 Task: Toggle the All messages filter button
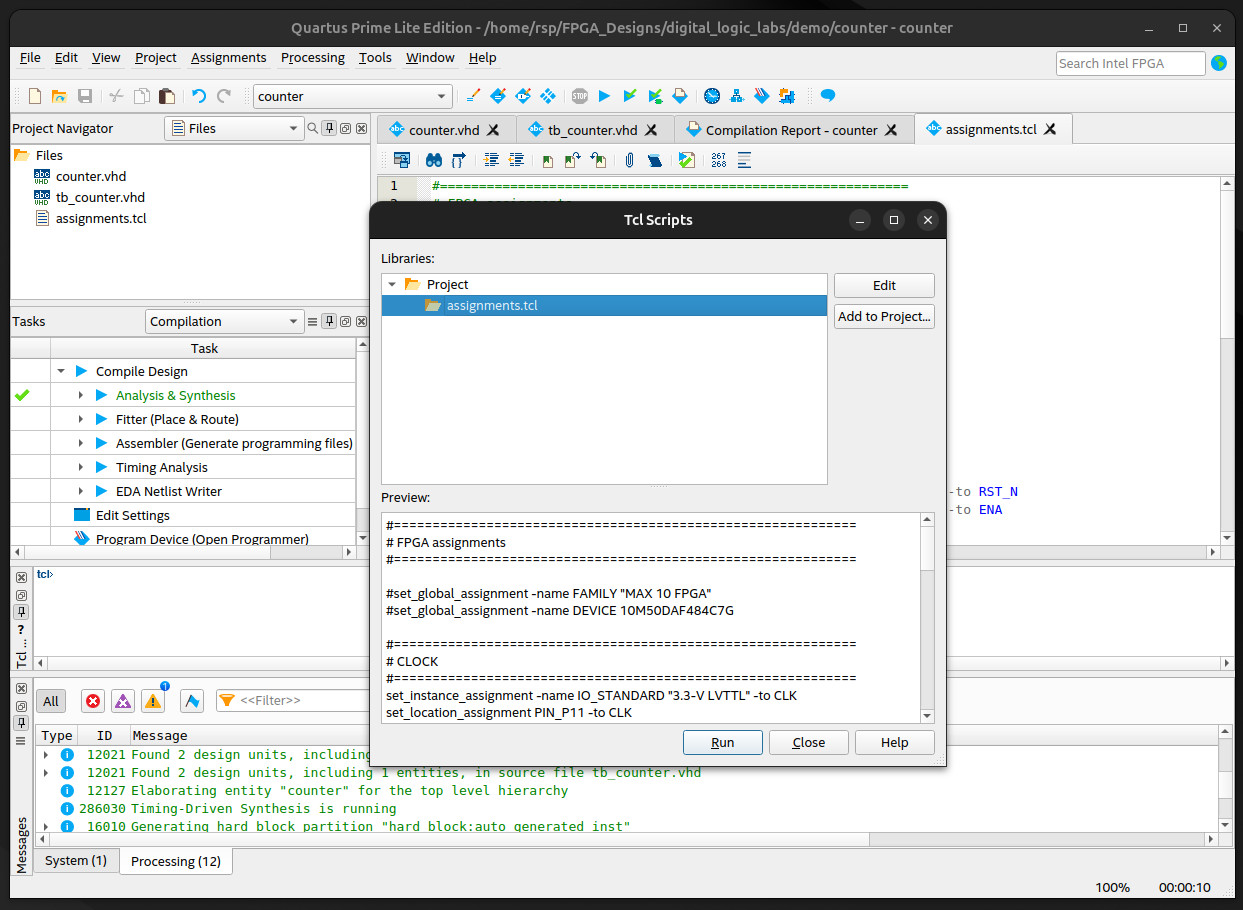tap(51, 701)
